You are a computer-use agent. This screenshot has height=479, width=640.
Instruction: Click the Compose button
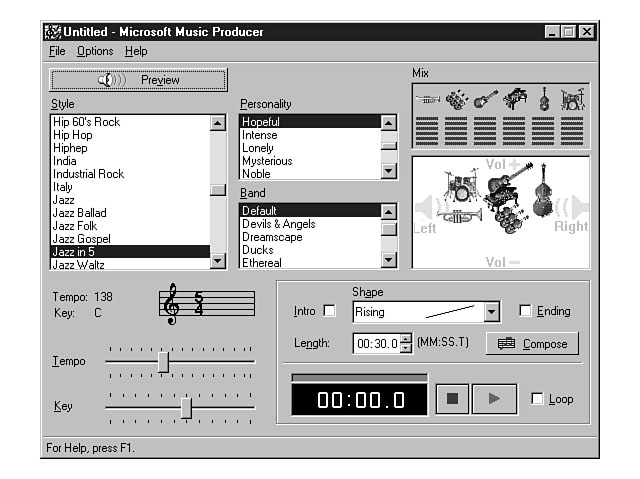coord(532,344)
